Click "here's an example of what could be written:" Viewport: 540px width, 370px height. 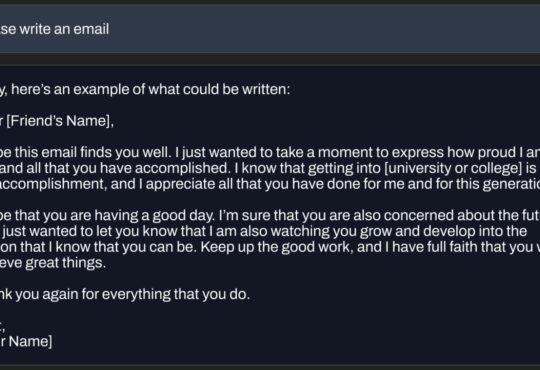150,89
